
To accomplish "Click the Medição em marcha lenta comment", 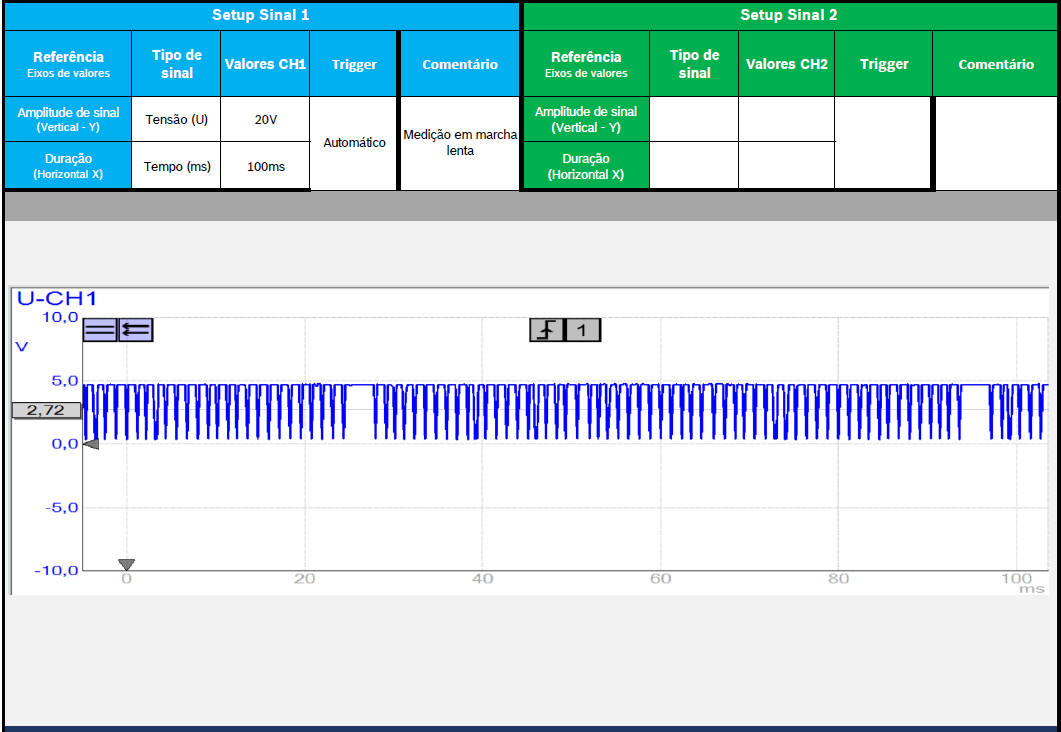I will (459, 143).
